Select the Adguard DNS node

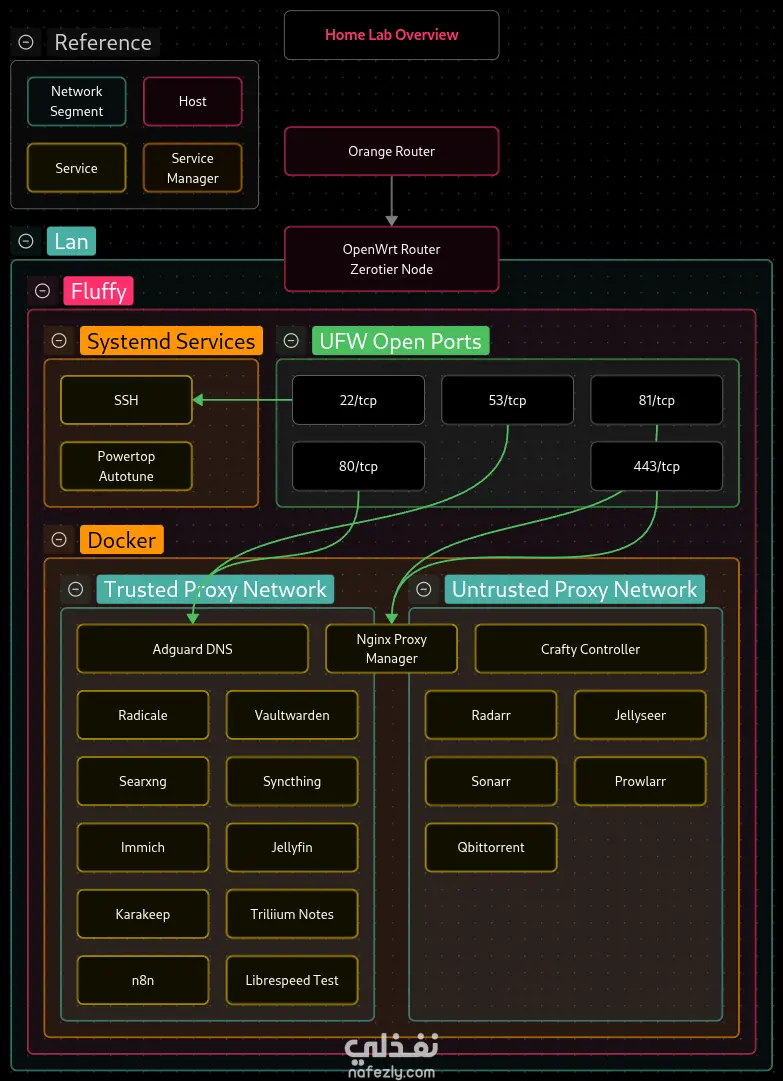pos(192,649)
